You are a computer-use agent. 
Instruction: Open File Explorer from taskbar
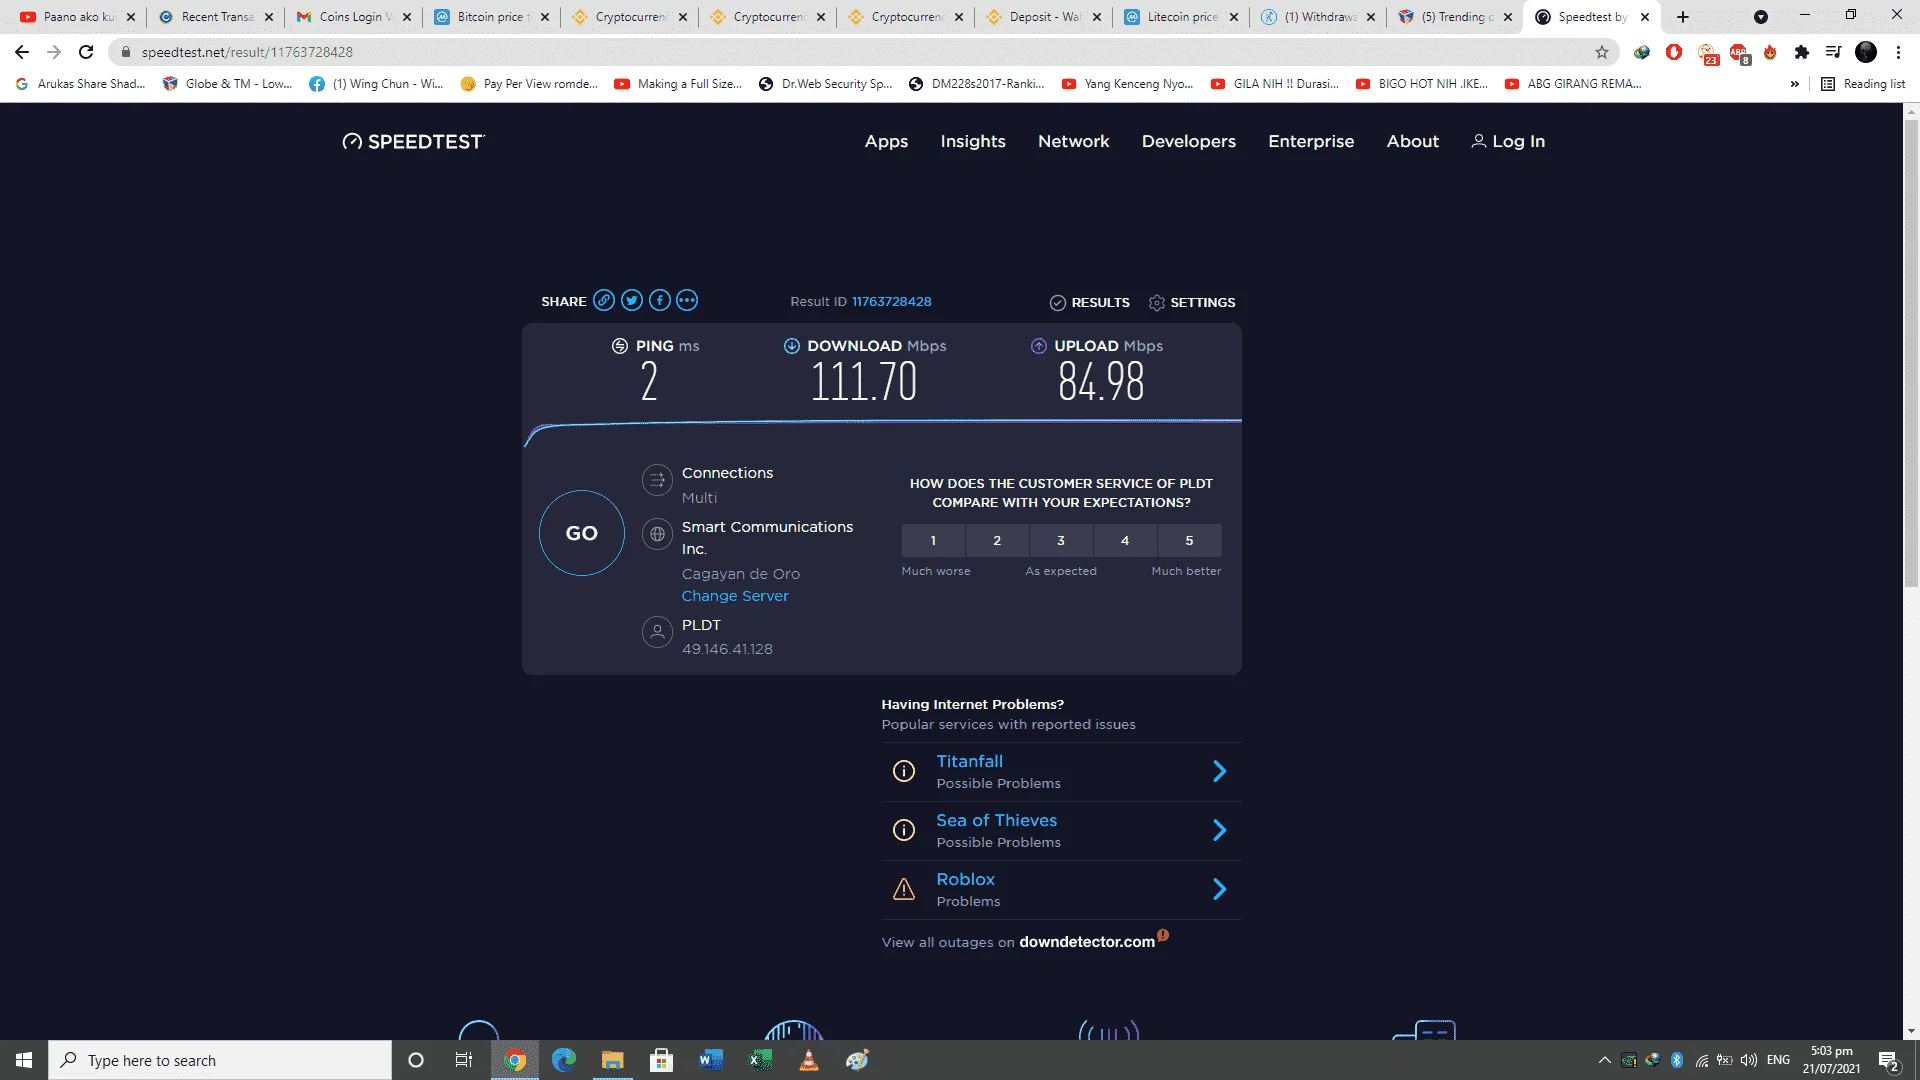click(613, 1060)
